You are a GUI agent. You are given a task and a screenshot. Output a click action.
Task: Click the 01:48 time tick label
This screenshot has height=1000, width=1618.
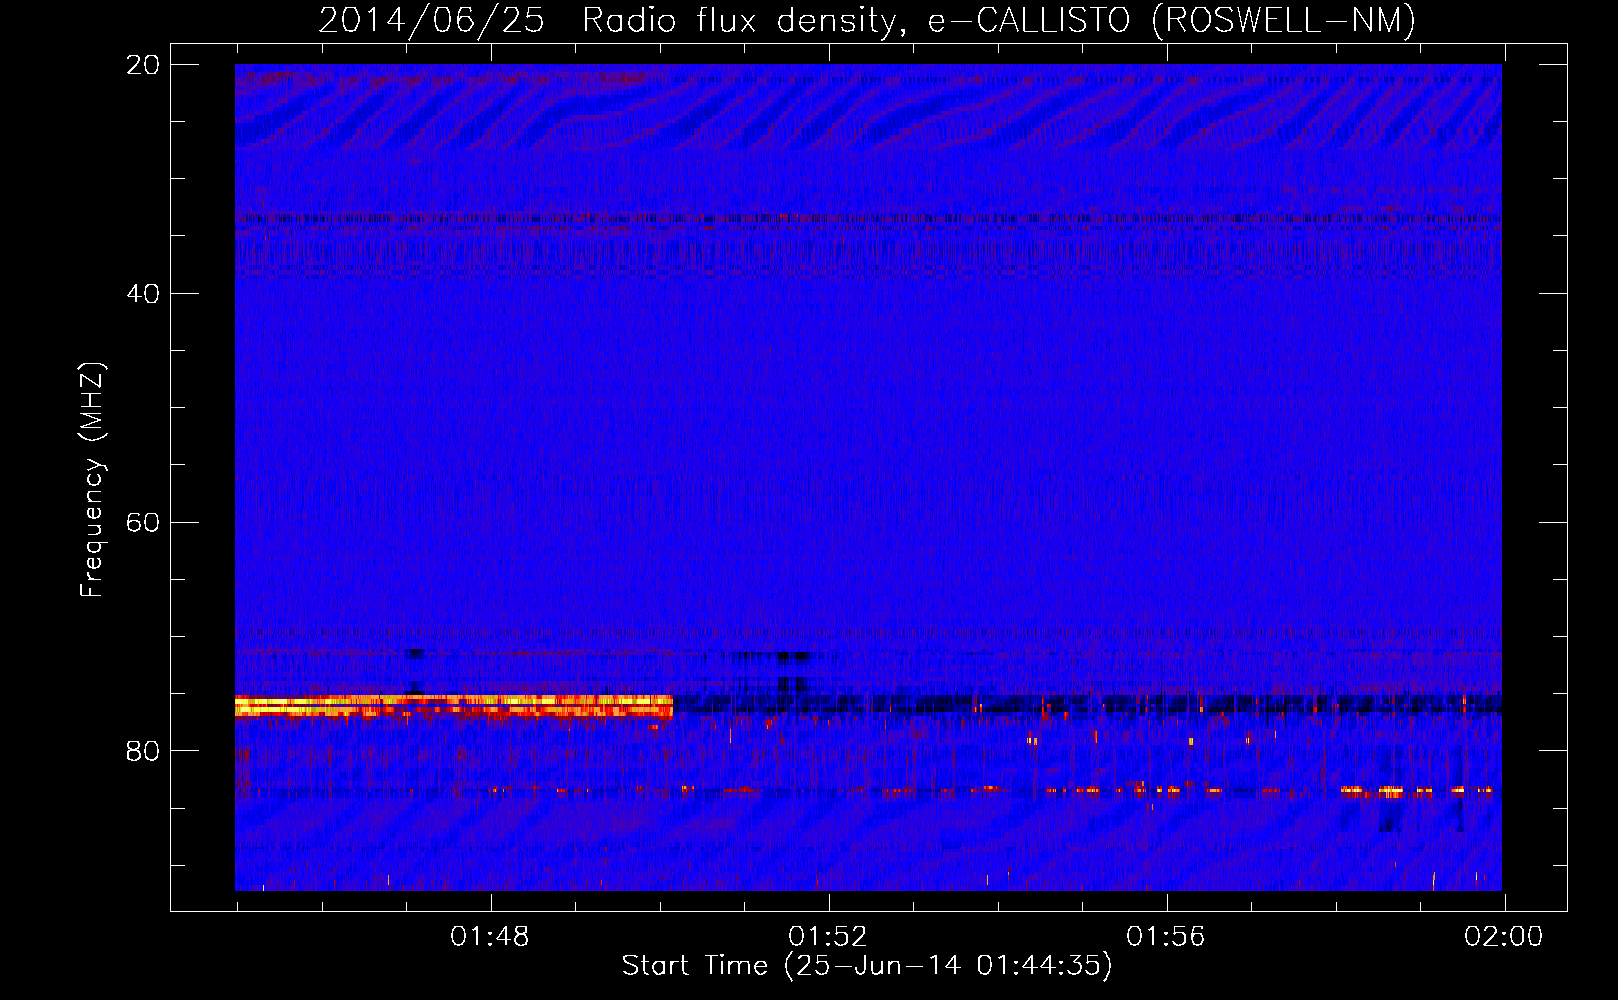tap(490, 937)
